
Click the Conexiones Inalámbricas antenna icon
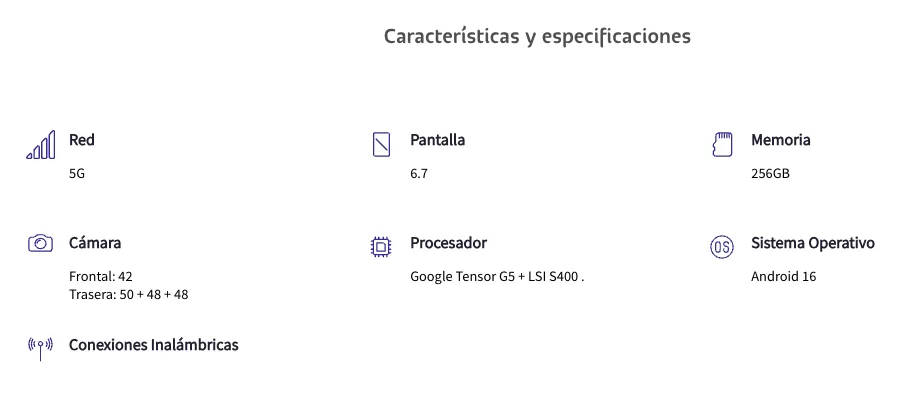(x=40, y=348)
